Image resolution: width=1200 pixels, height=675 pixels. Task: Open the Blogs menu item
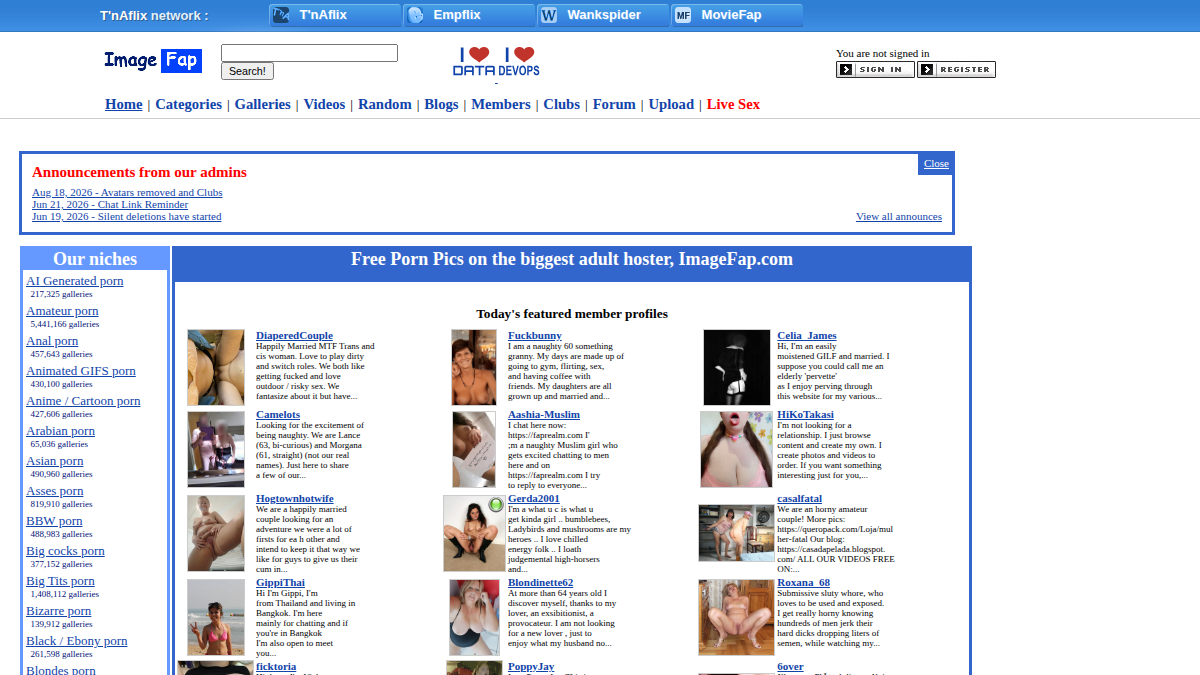coord(441,104)
